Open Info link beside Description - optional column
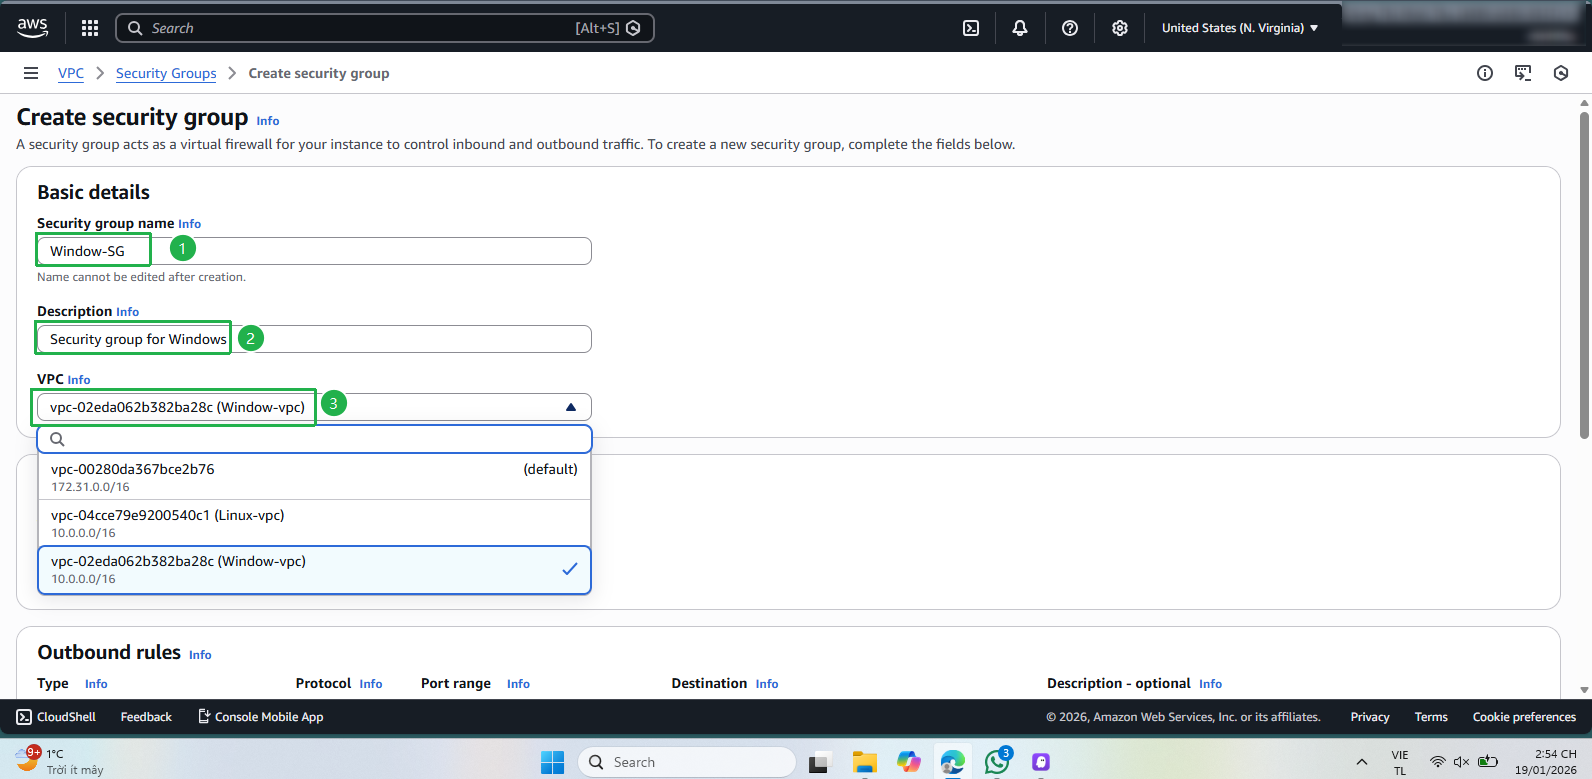Screen dimensions: 1592x779 click(x=1210, y=684)
